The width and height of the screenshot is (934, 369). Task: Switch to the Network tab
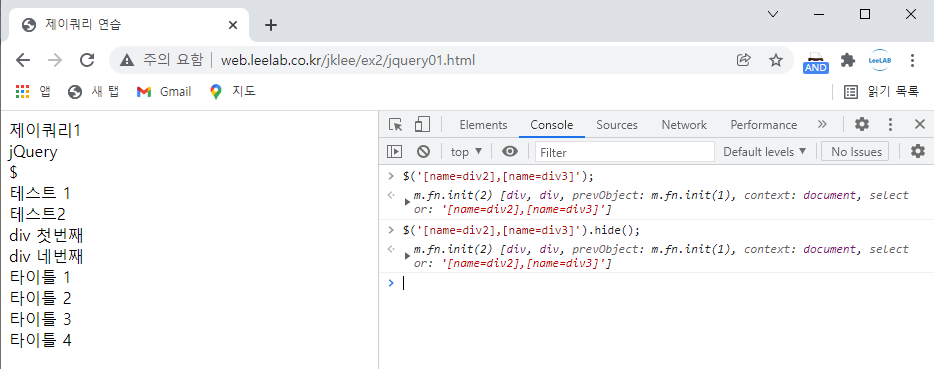pos(684,125)
